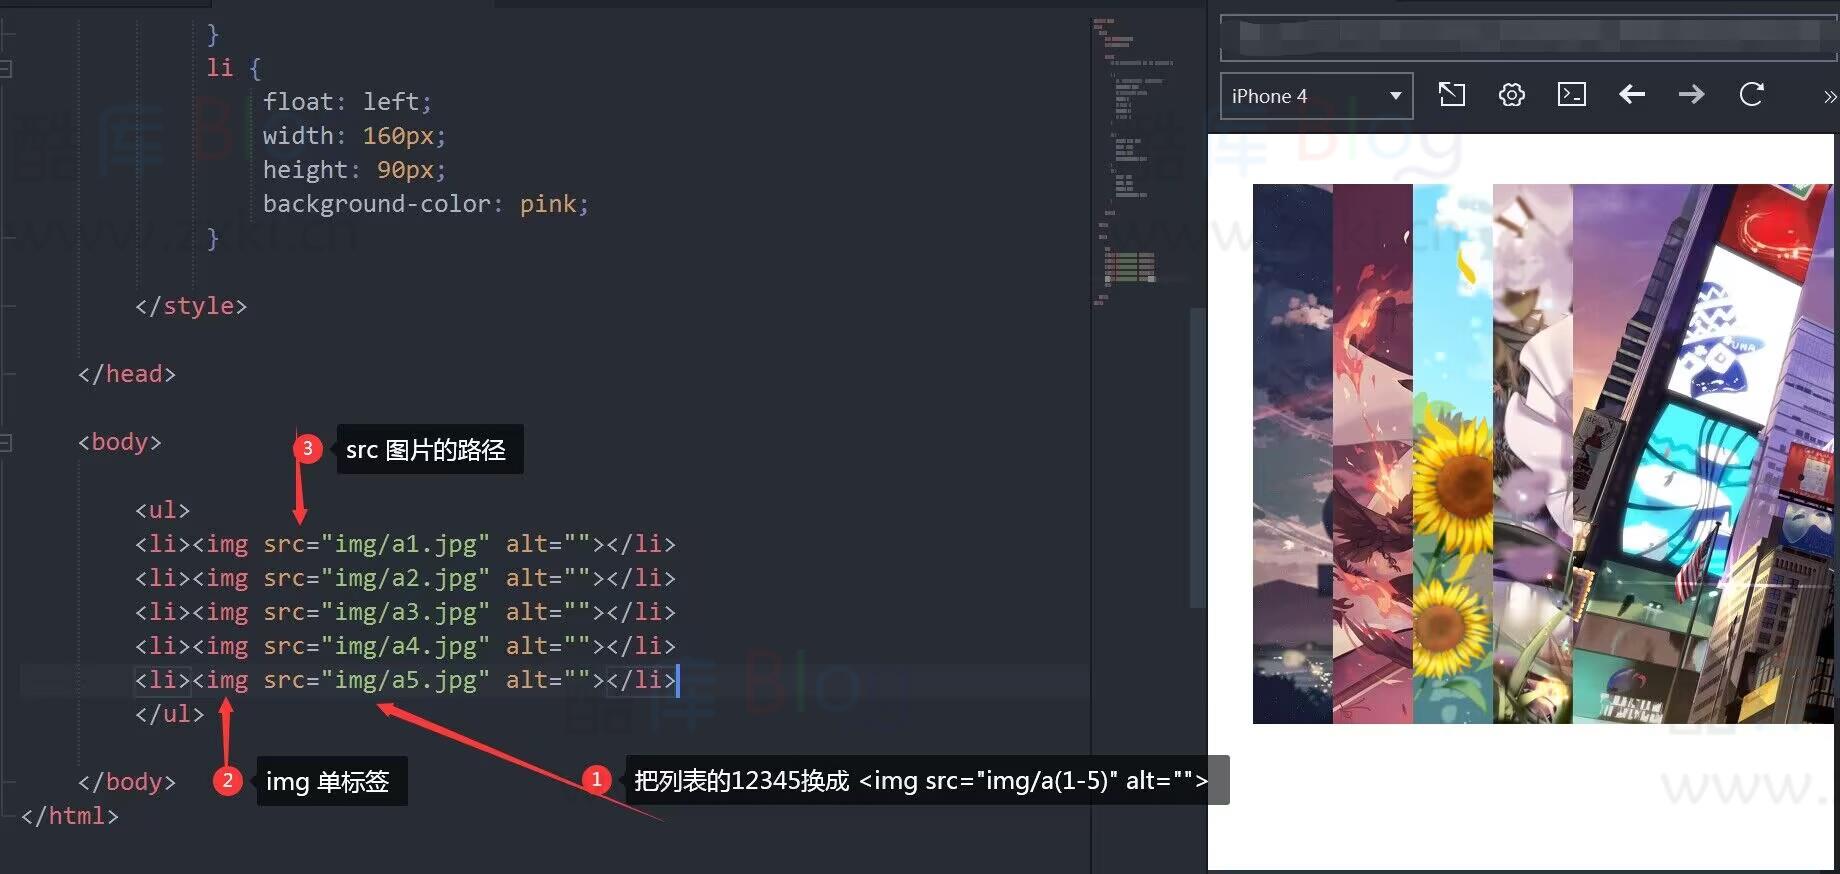Click the sunflower image strip in preview
Image resolution: width=1840 pixels, height=874 pixels.
coord(1453,453)
